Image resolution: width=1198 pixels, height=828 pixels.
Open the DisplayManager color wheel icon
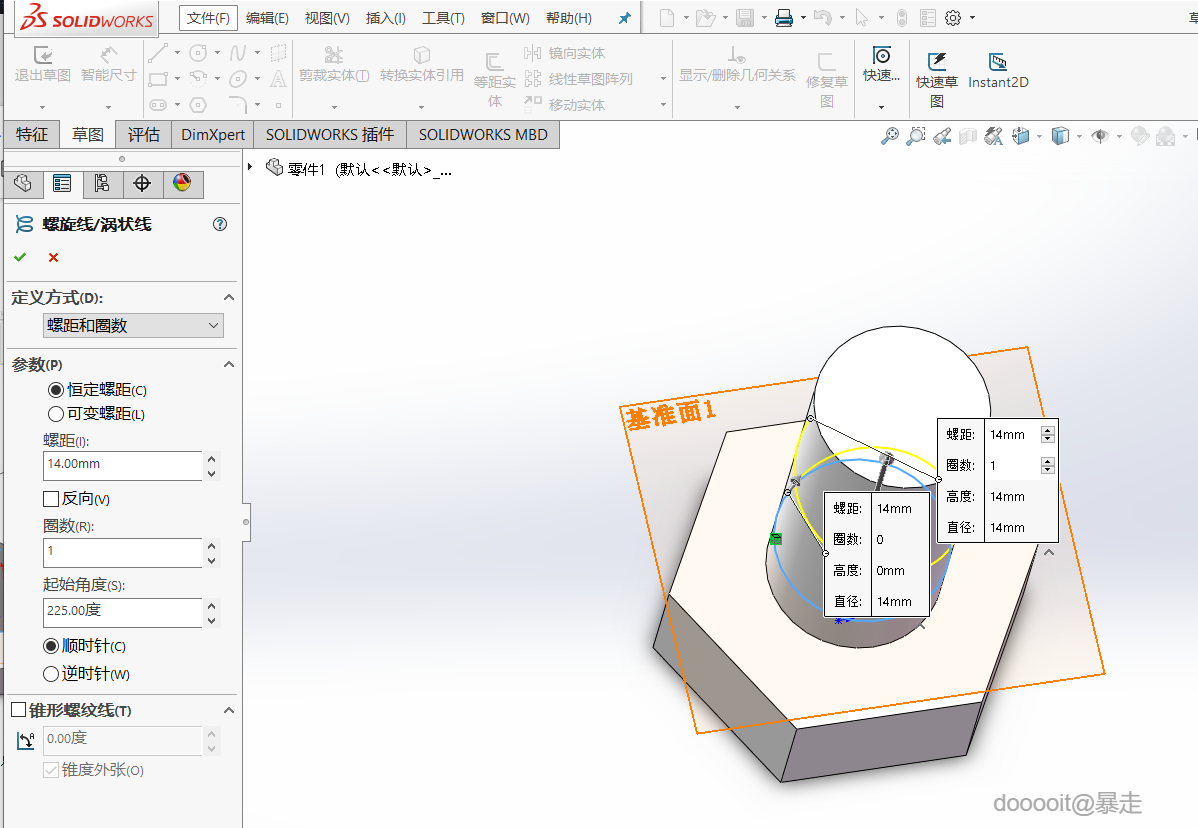181,184
